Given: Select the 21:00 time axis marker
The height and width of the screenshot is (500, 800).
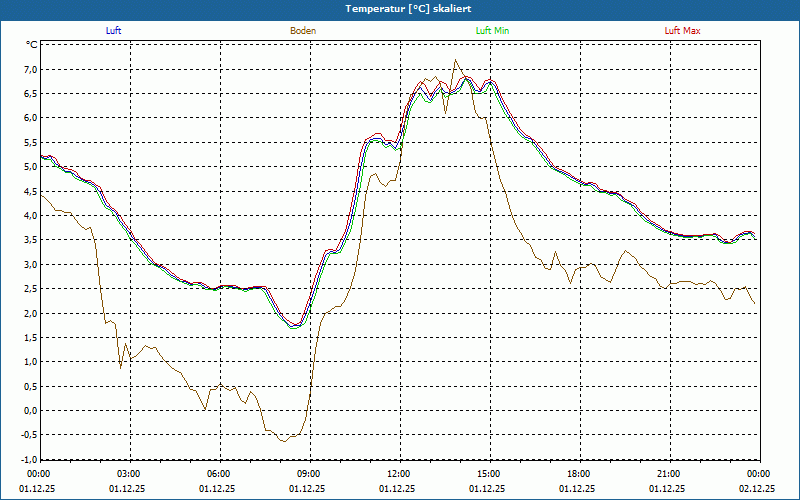Looking at the screenshot, I should click(x=669, y=474).
